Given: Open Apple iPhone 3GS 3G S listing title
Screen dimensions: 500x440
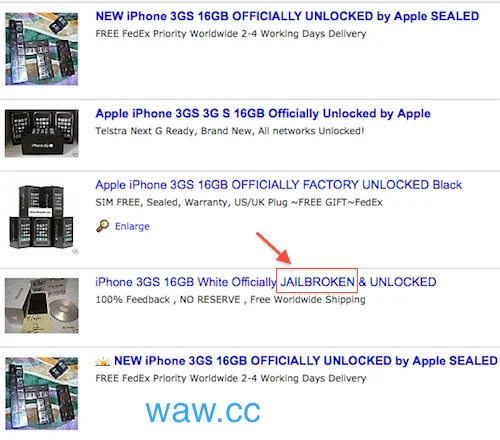Looking at the screenshot, I should (x=263, y=114).
